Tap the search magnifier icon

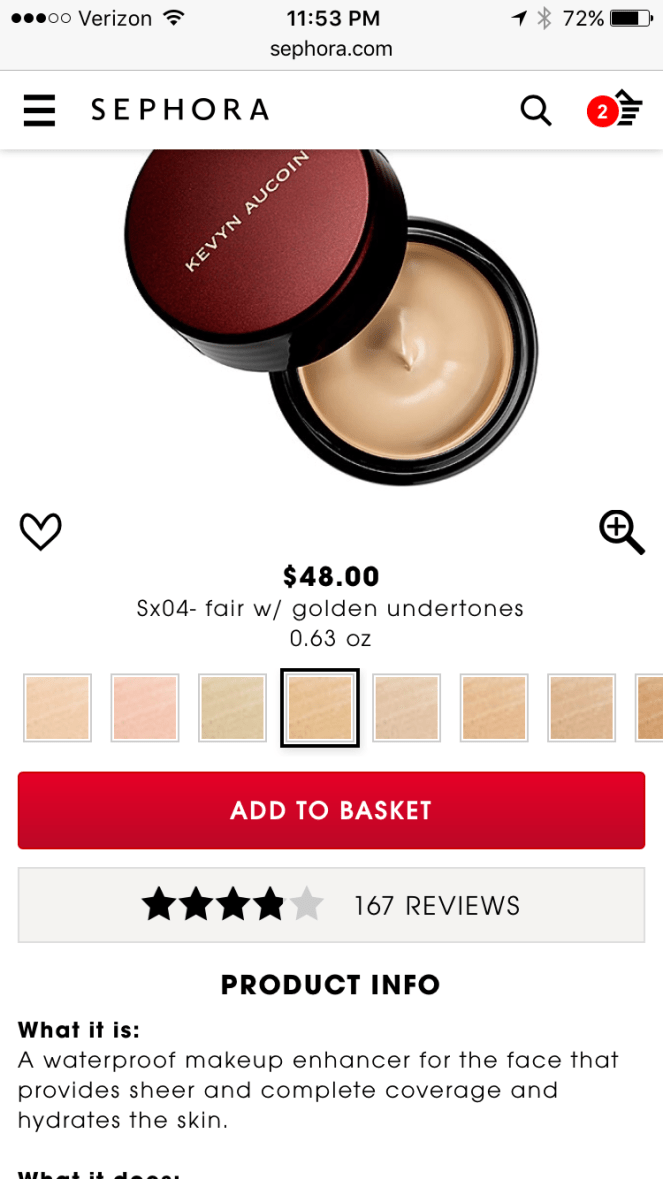point(537,111)
